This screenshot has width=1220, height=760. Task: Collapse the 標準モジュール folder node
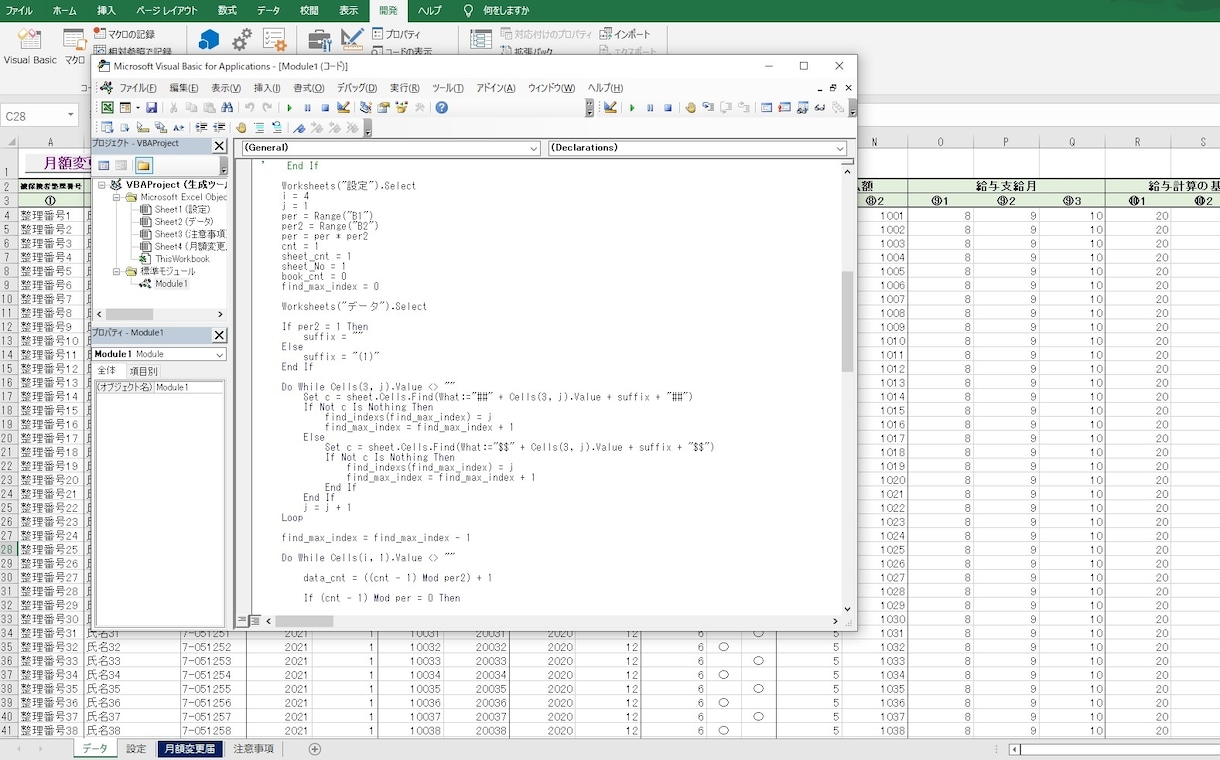(117, 271)
